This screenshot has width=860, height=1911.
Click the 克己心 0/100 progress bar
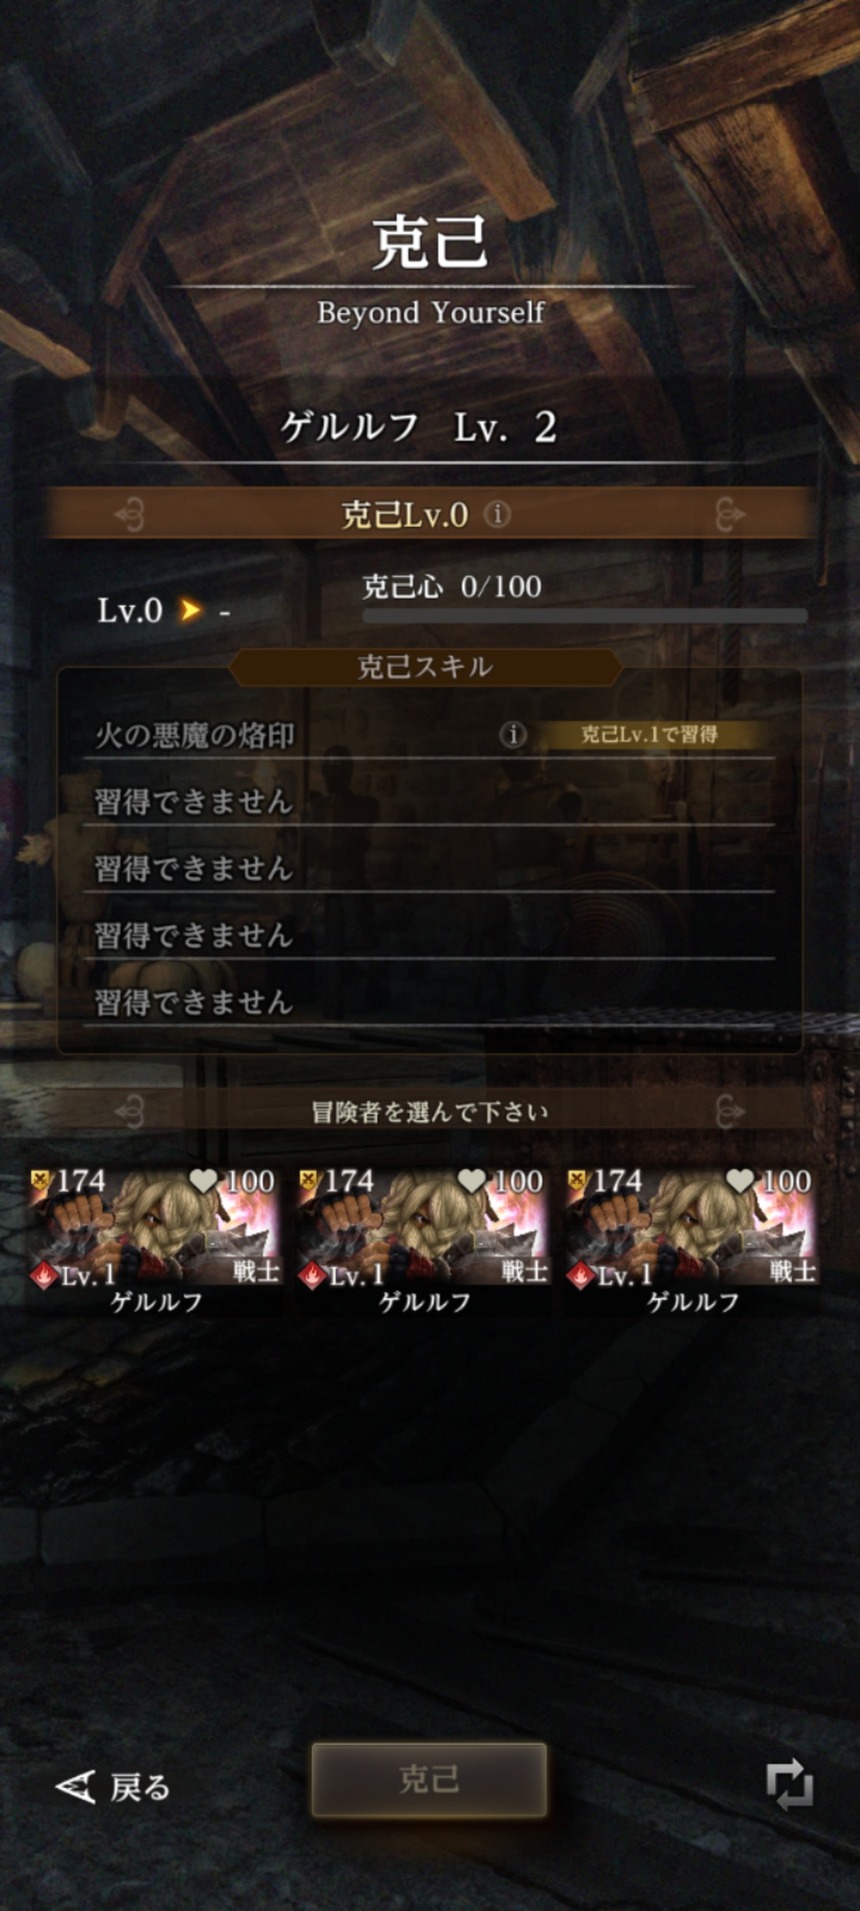tap(585, 616)
